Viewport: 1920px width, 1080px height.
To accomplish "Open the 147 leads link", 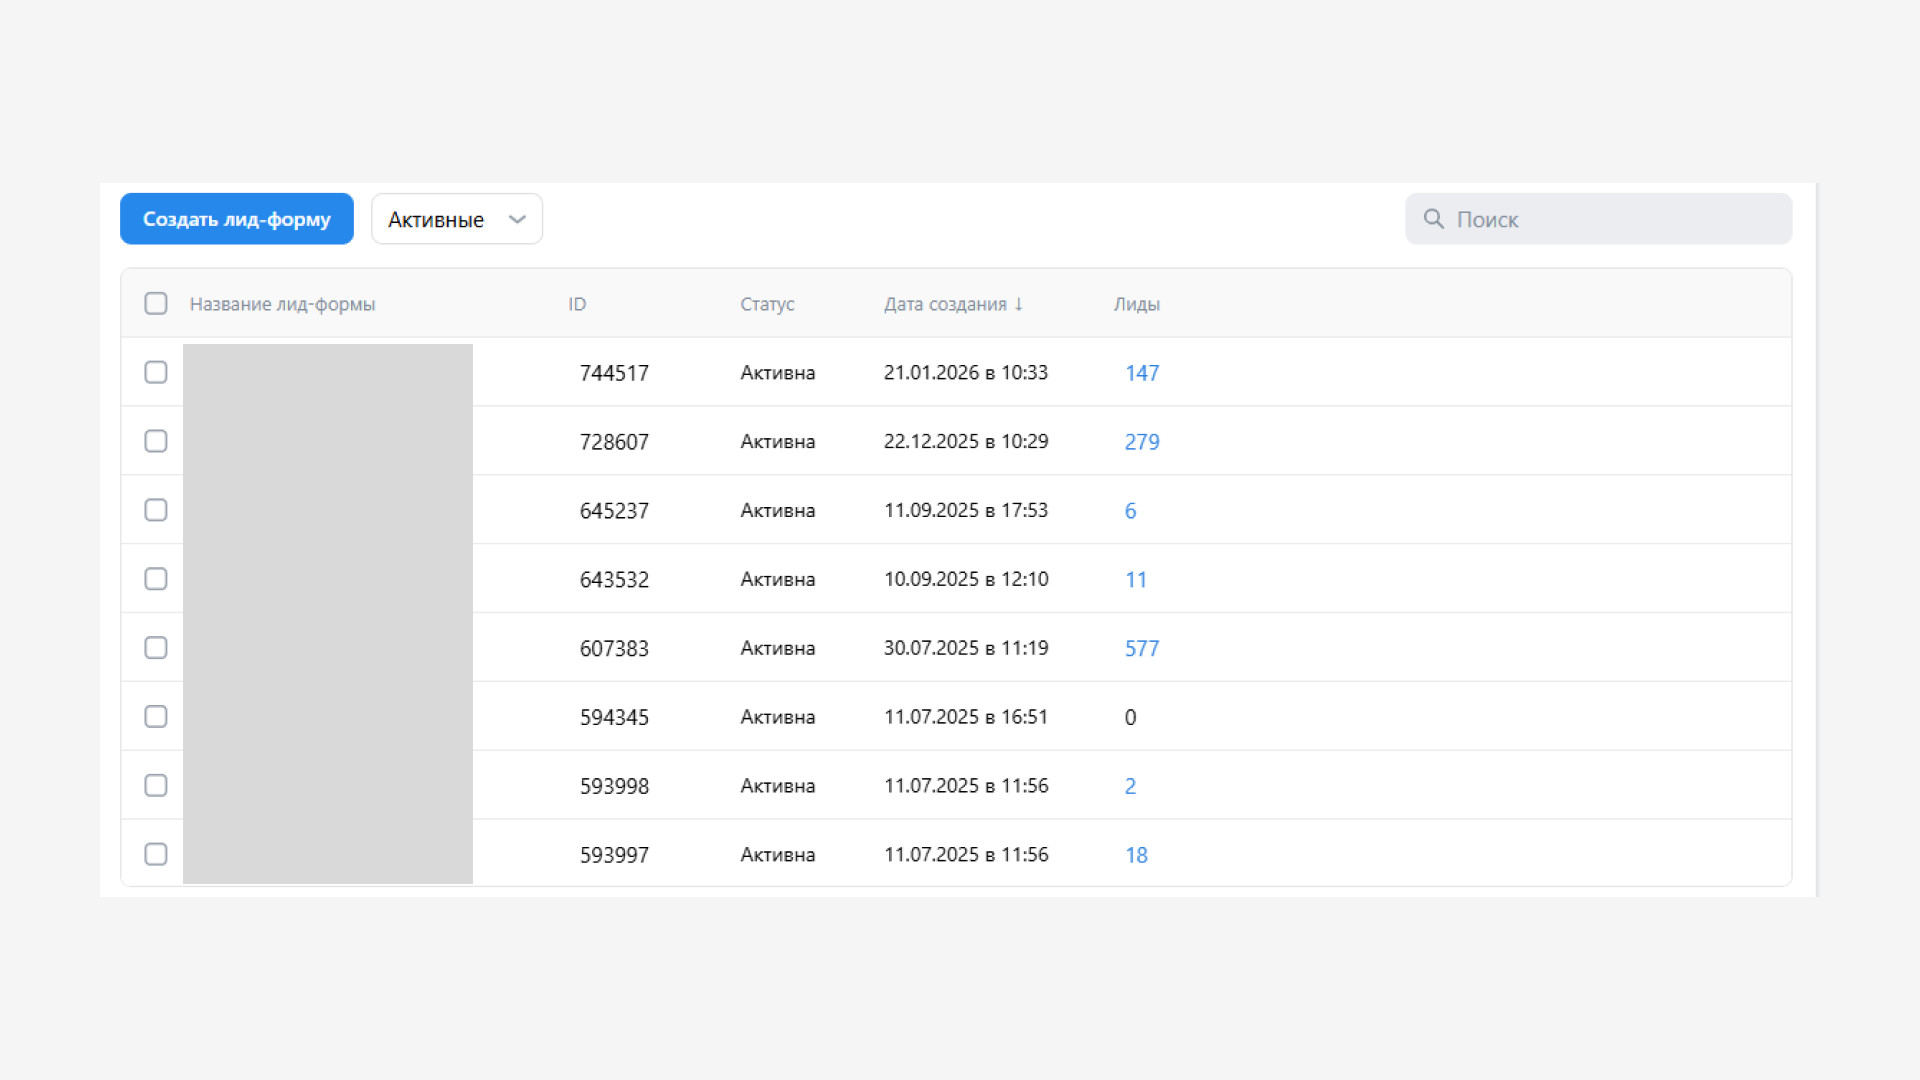I will (x=1141, y=373).
